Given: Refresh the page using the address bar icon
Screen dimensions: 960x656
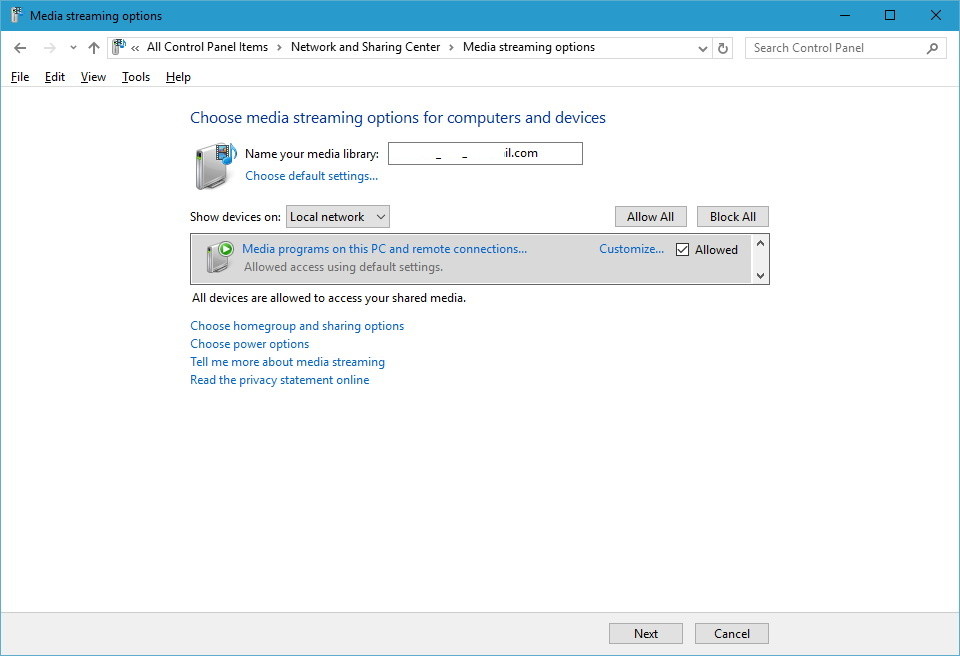Looking at the screenshot, I should point(723,47).
